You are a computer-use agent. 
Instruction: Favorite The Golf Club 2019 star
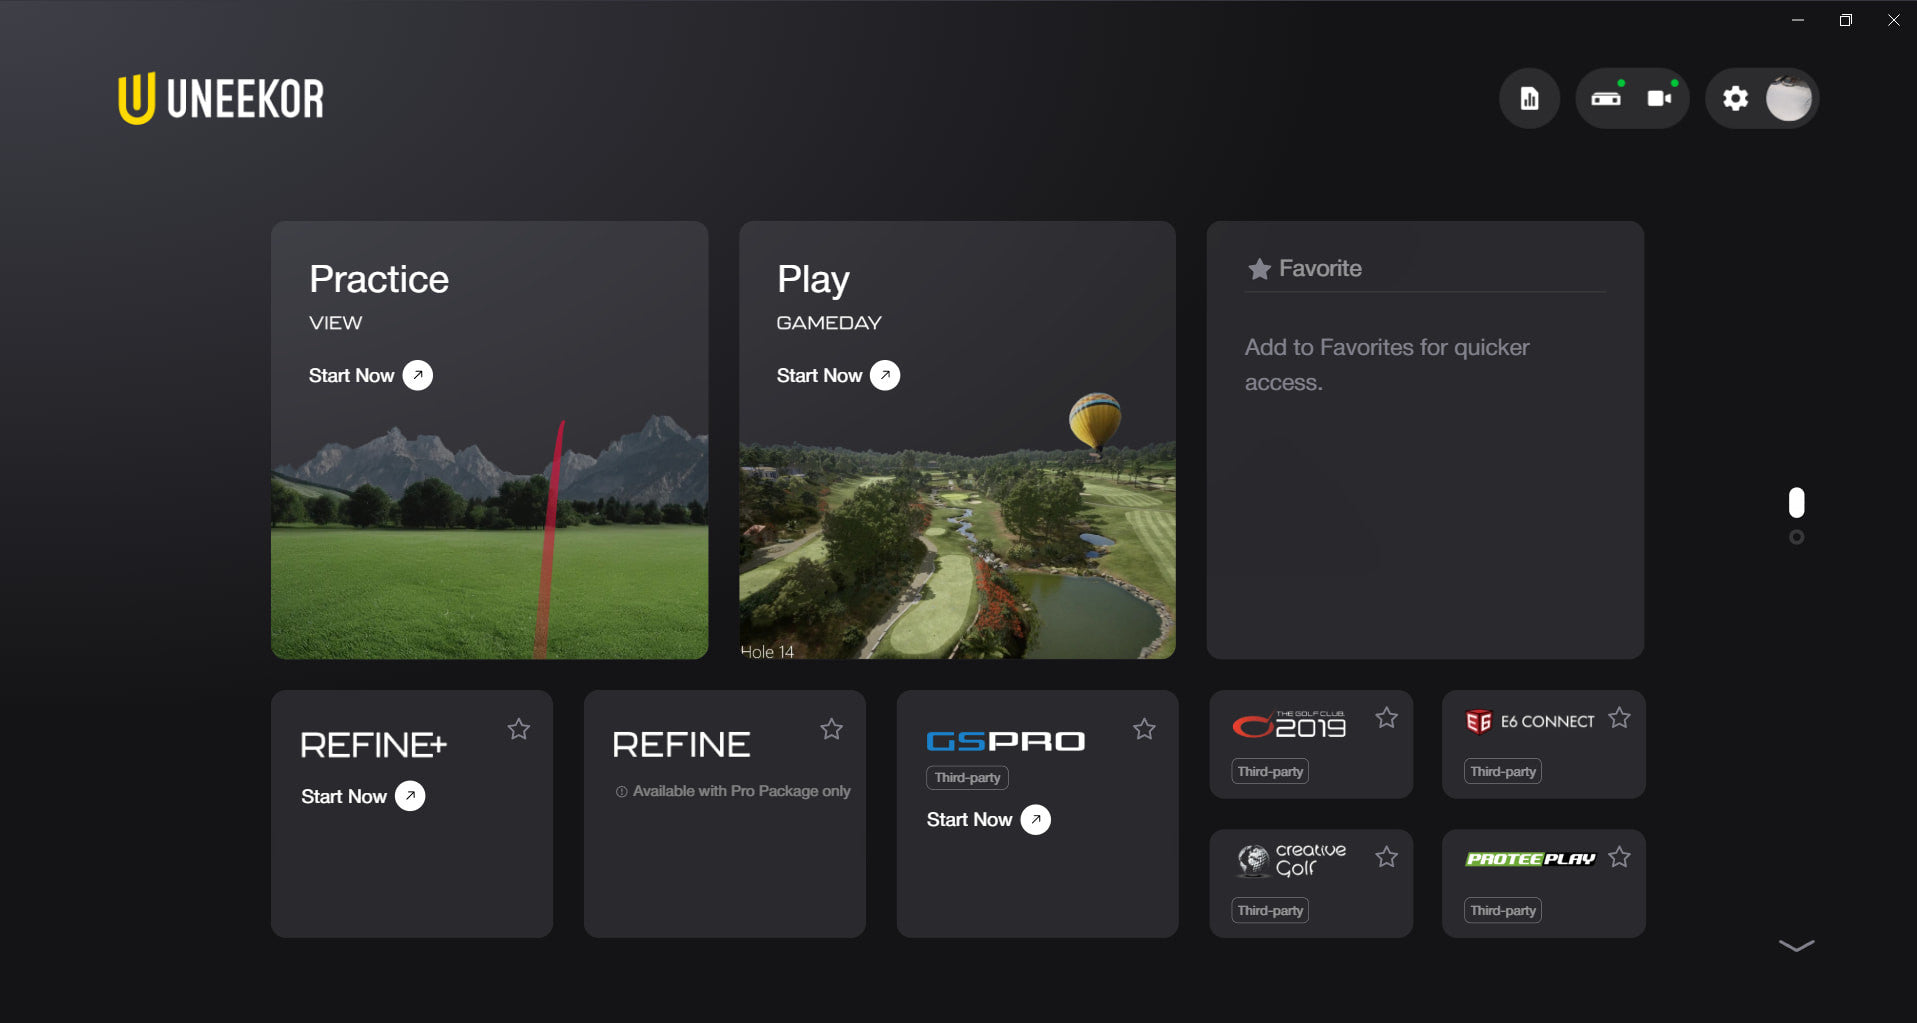(x=1386, y=717)
